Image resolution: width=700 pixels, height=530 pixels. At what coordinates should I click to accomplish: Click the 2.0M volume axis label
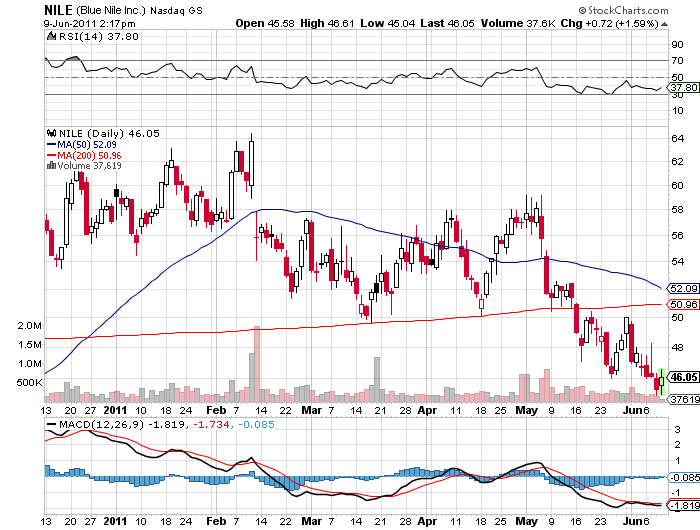pyautogui.click(x=29, y=326)
